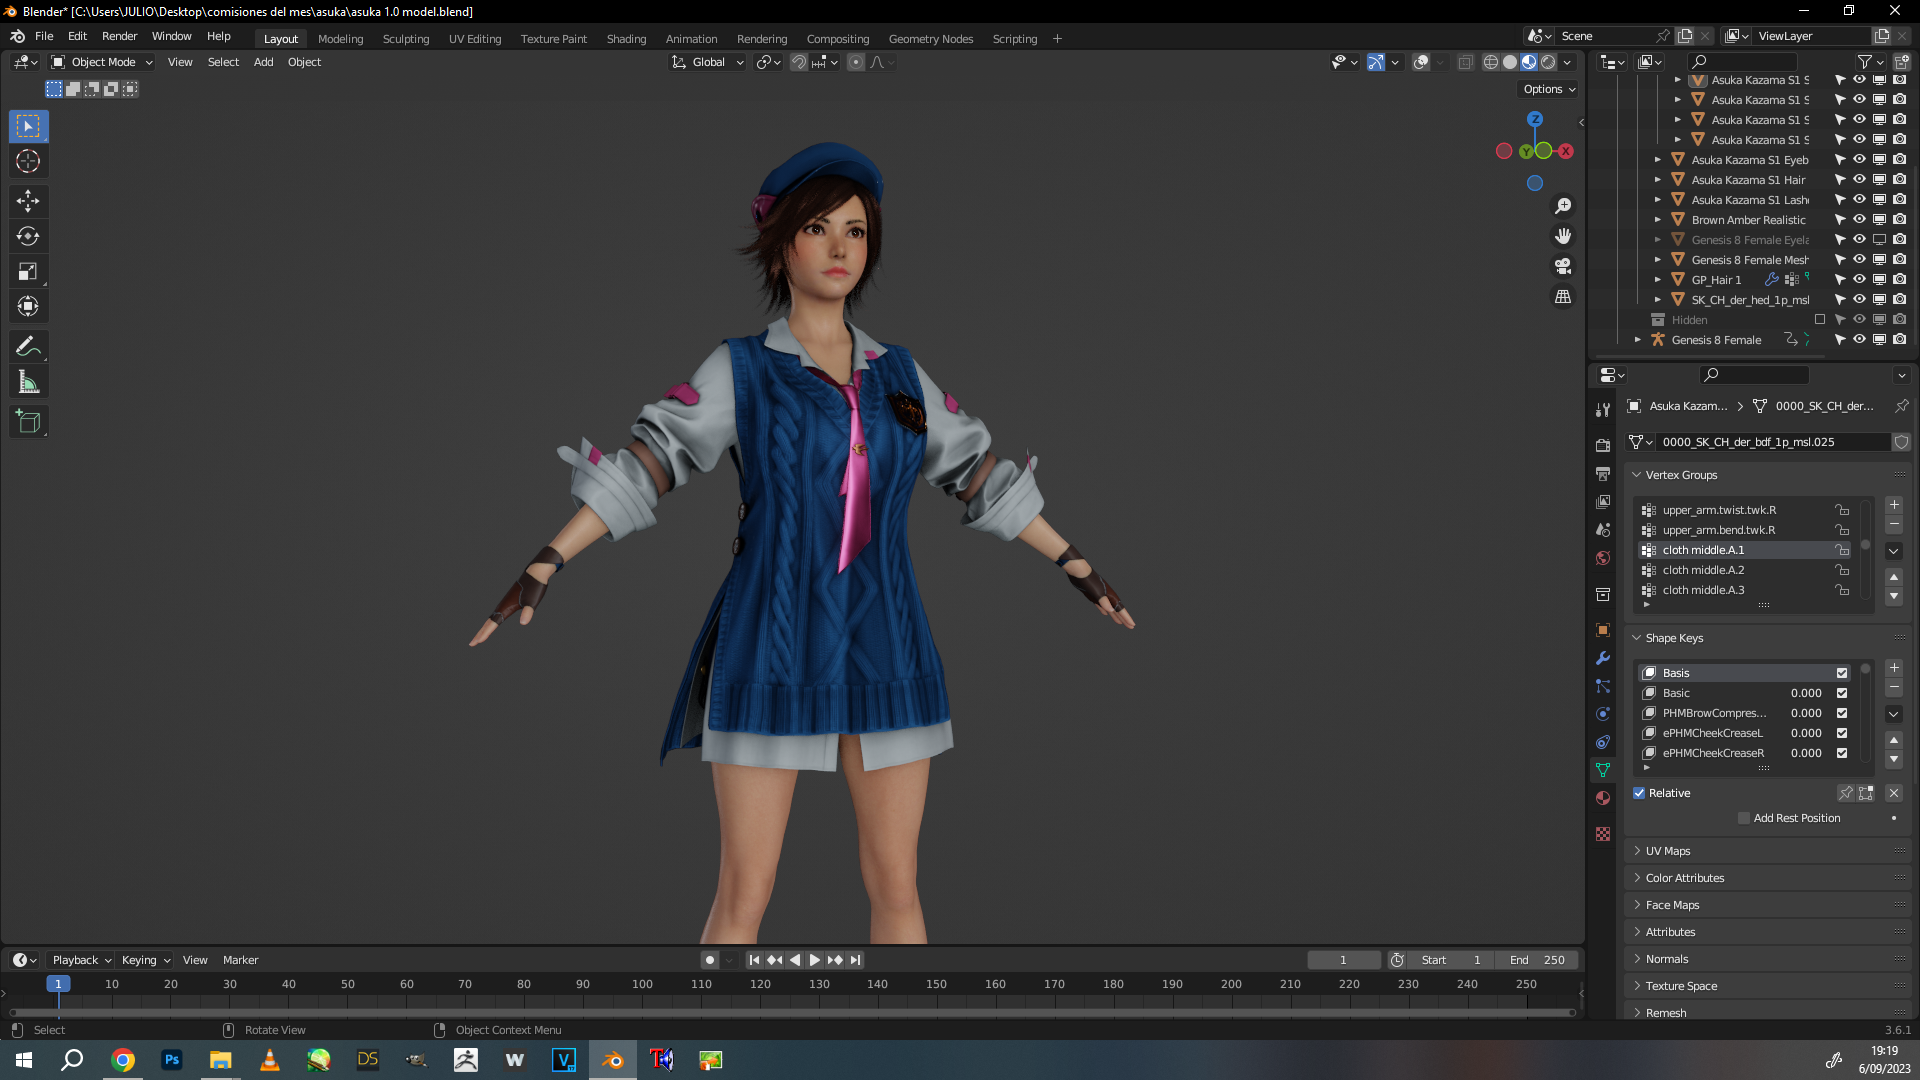Switch viewport to Solid shading
Viewport: 1920px width, 1080px height.
point(1510,62)
